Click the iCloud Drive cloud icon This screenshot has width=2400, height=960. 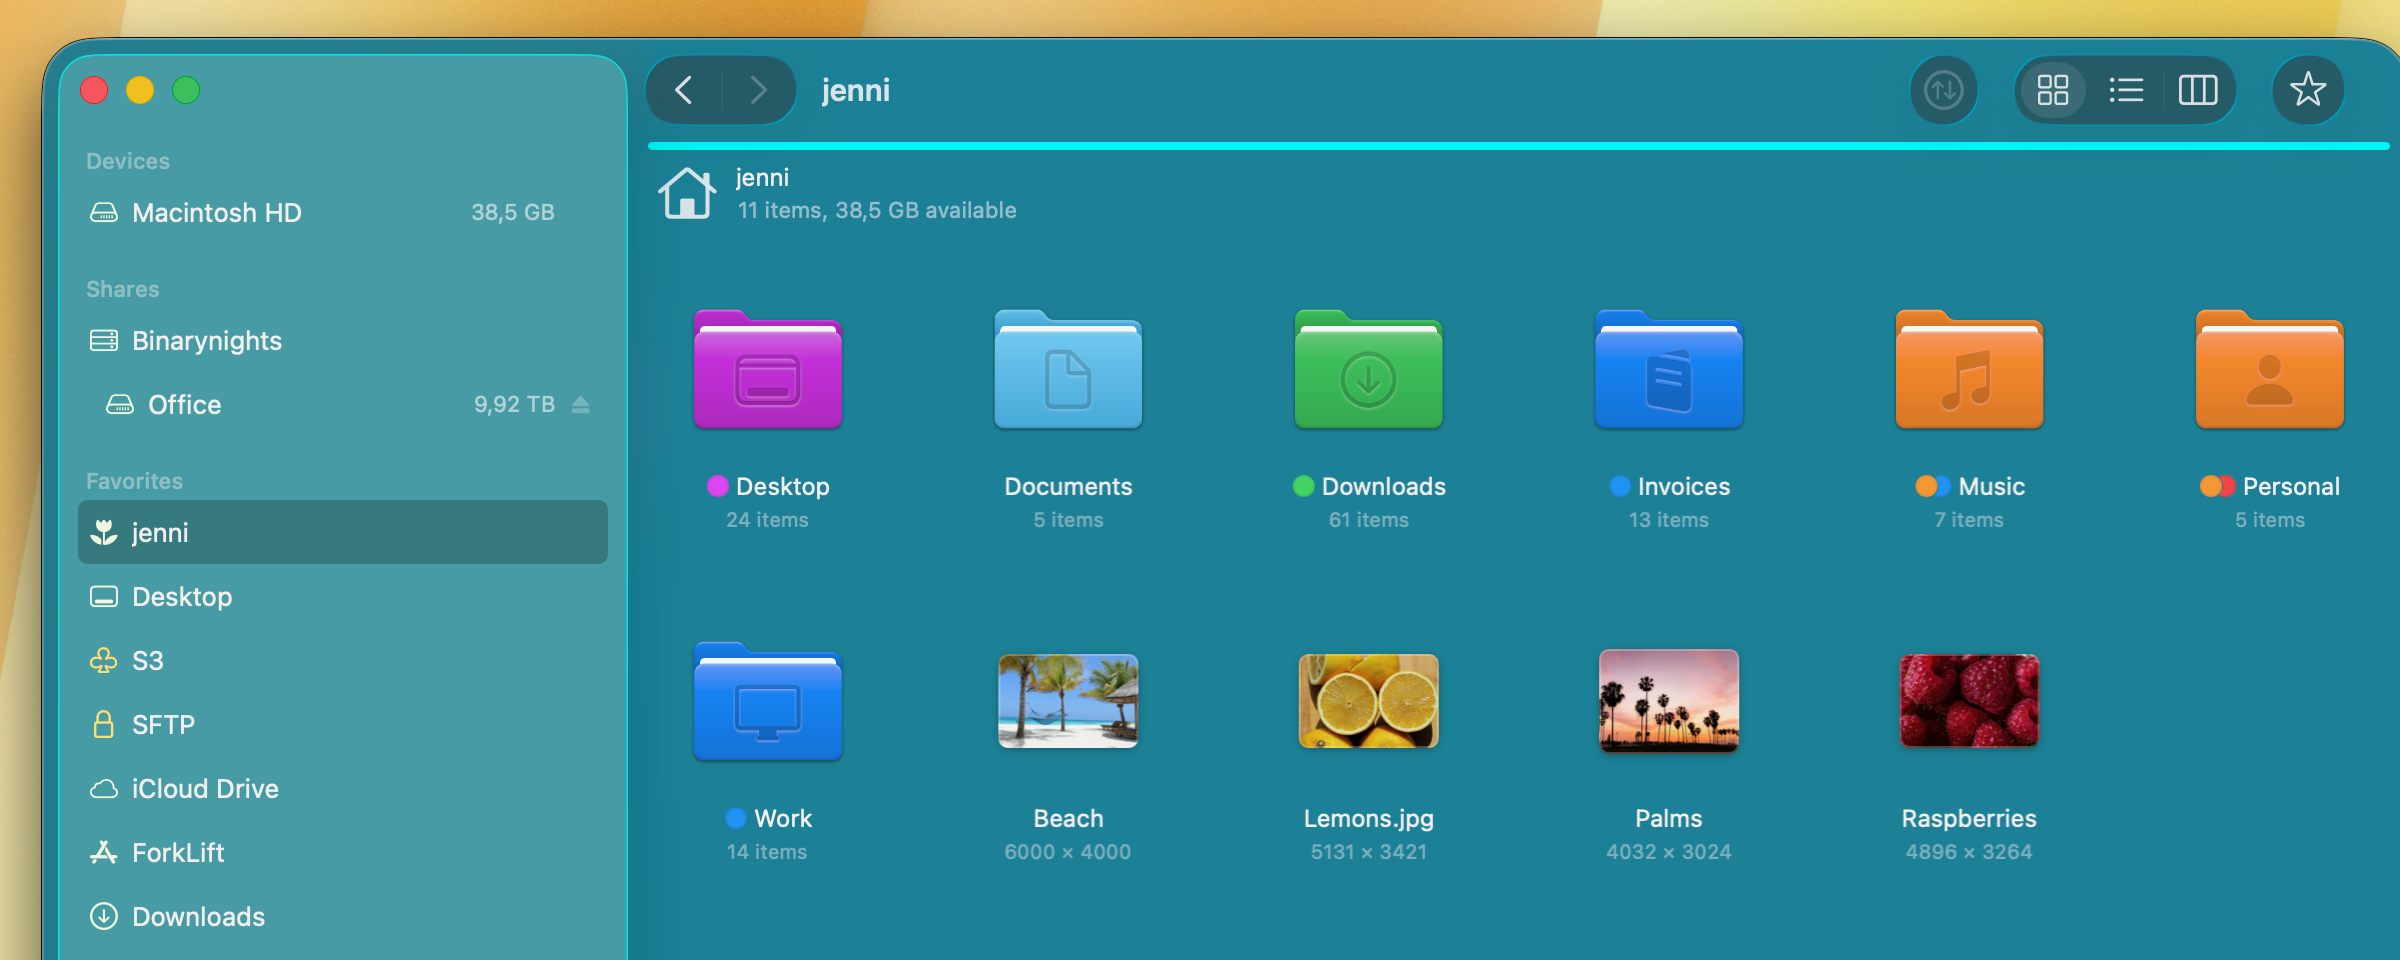104,789
